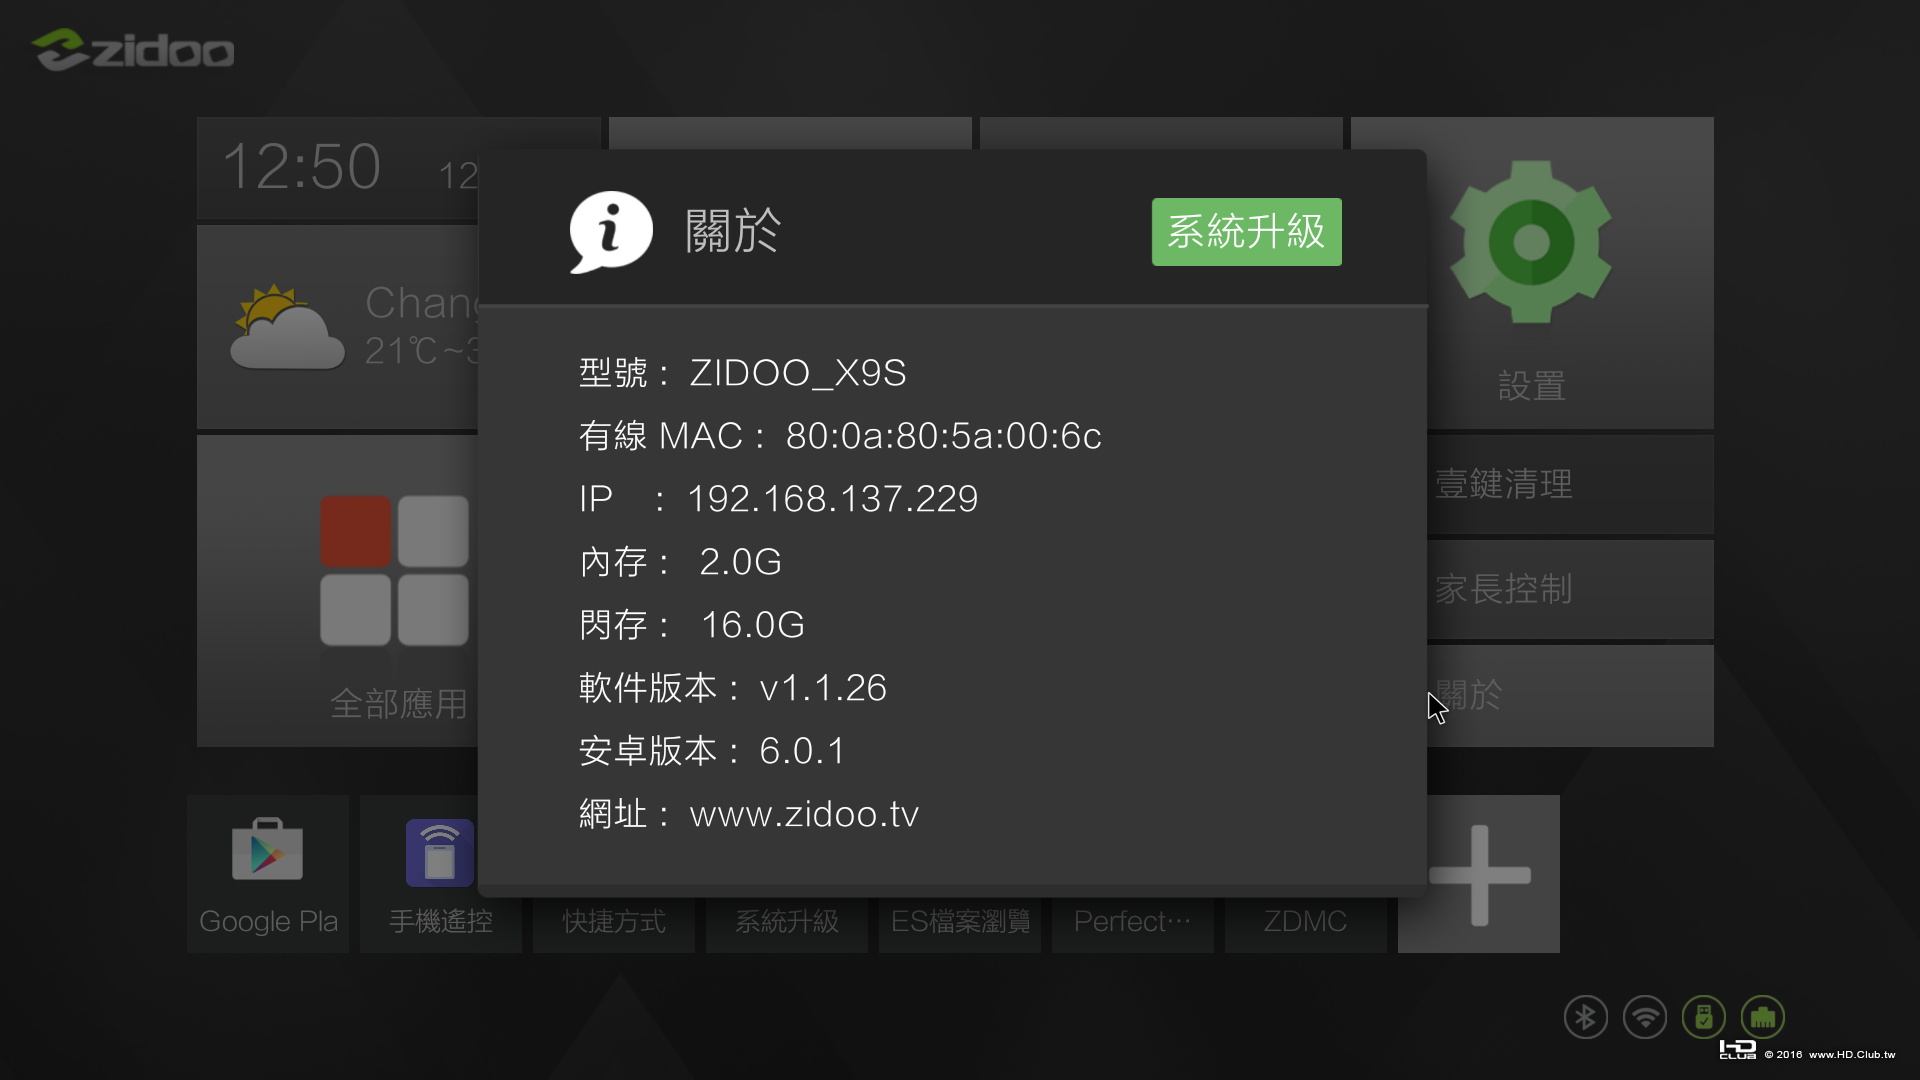Open the www.zidoo.tv website link
Screen dimensions: 1920x1080
[804, 814]
